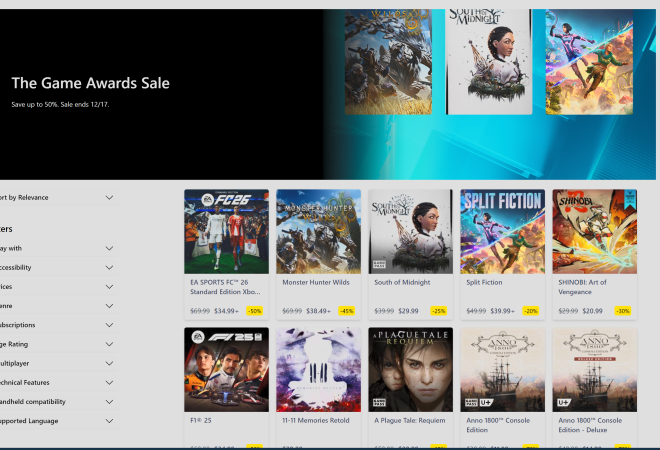Viewport: 660px width, 450px height.
Task: Click the A Plague Tale: Requiem cover art
Action: (x=410, y=369)
